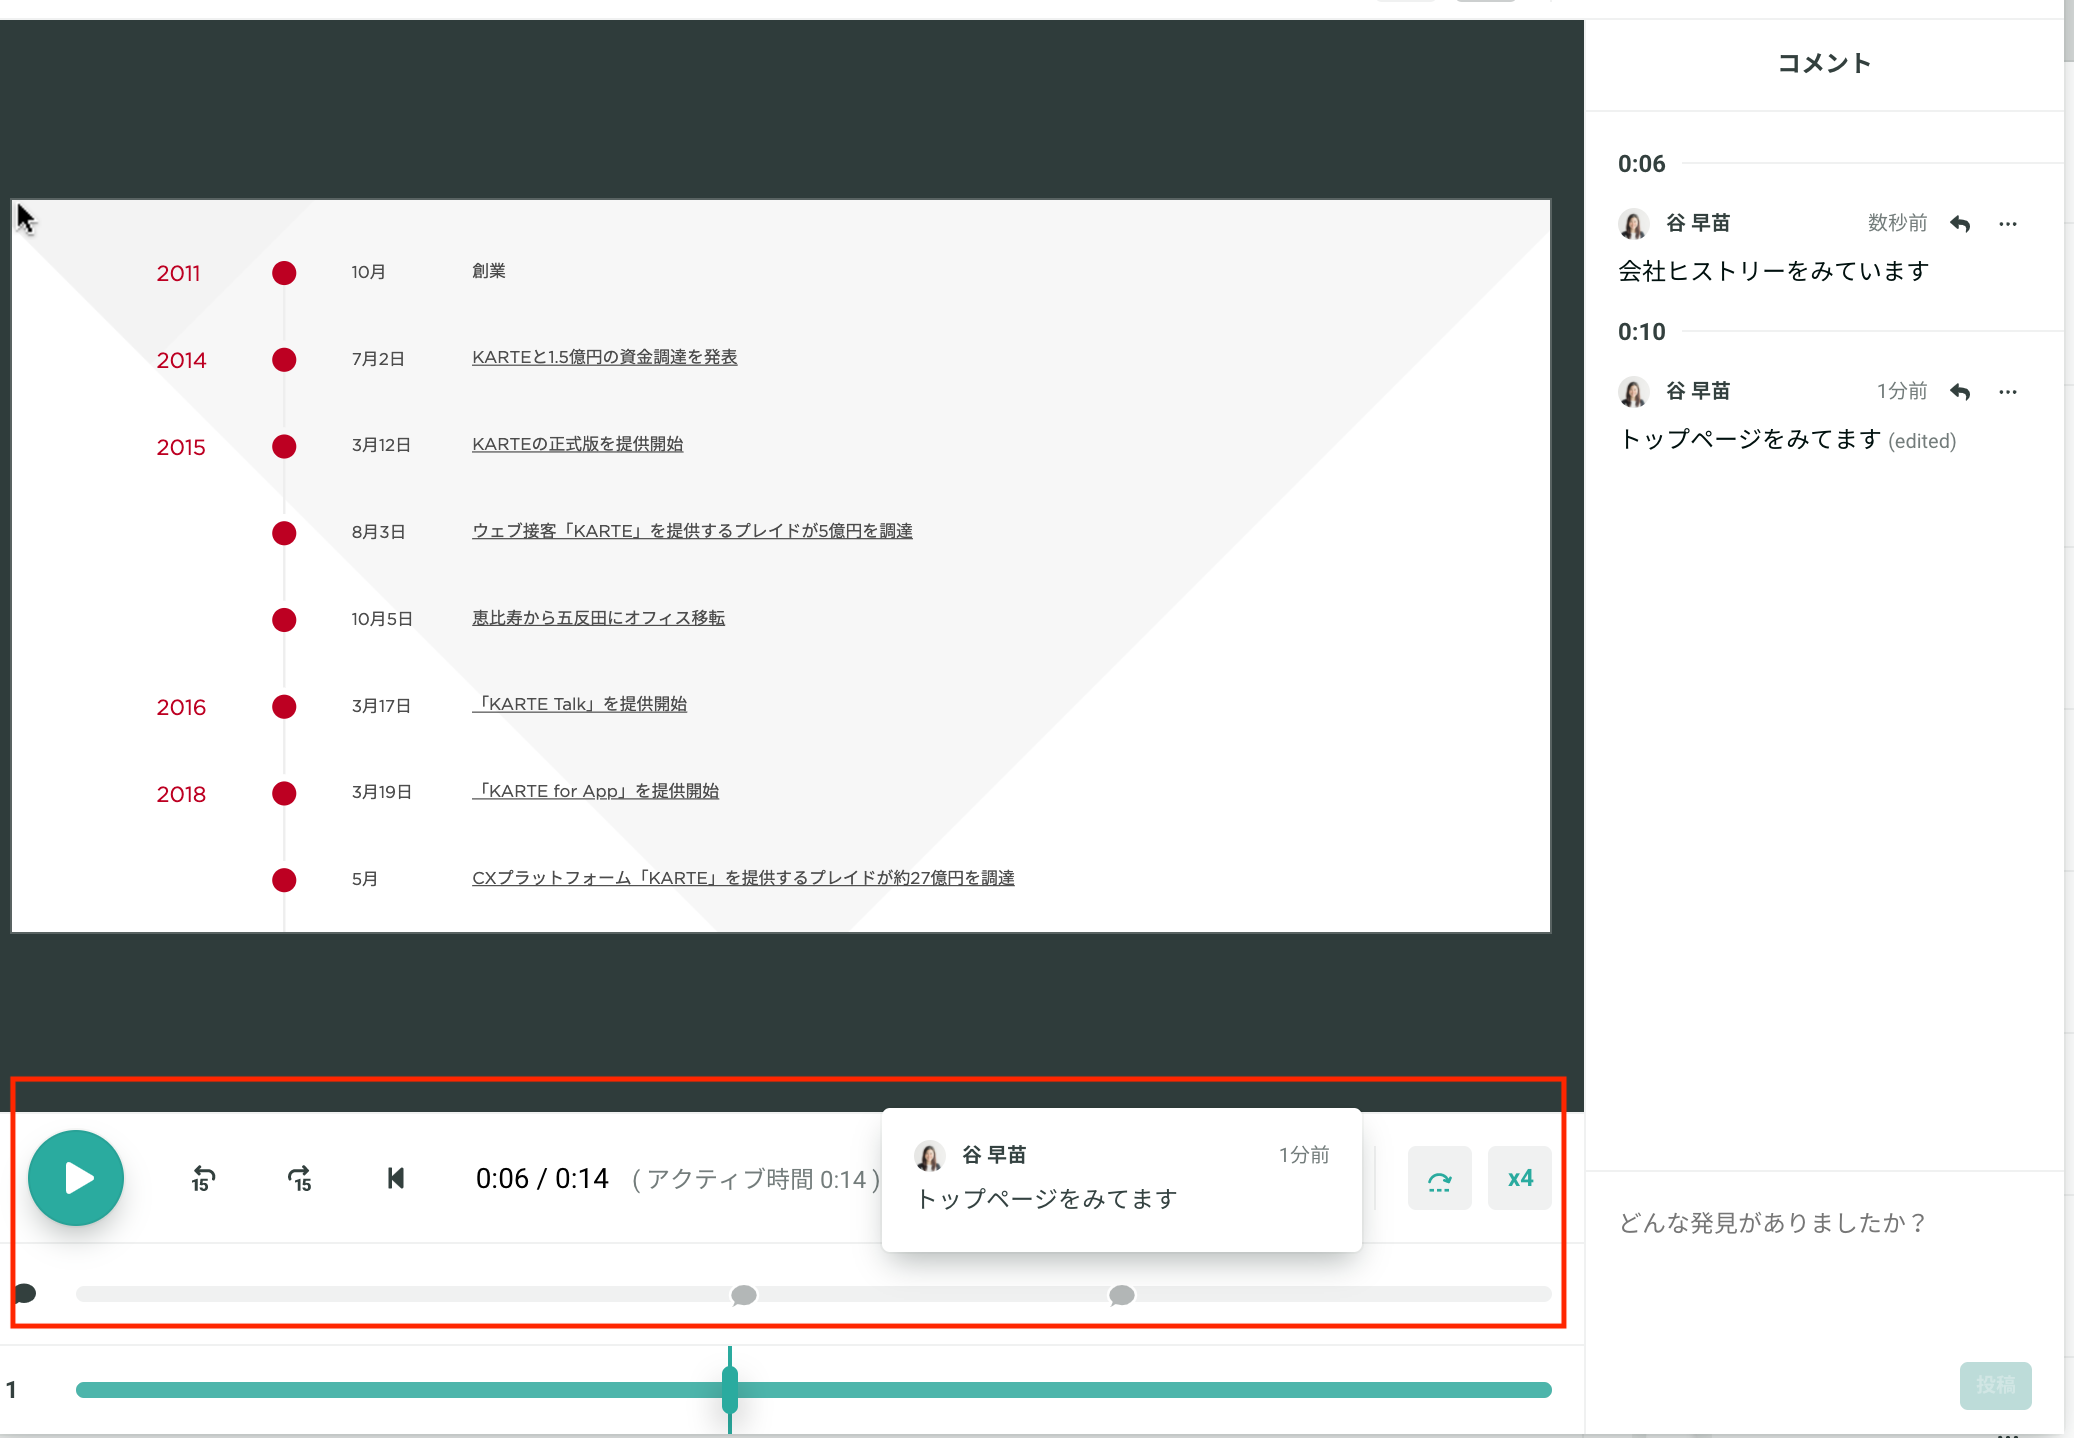The height and width of the screenshot is (1438, 2074).
Task: Click the 0:06 / 0:14 time display
Action: (542, 1179)
